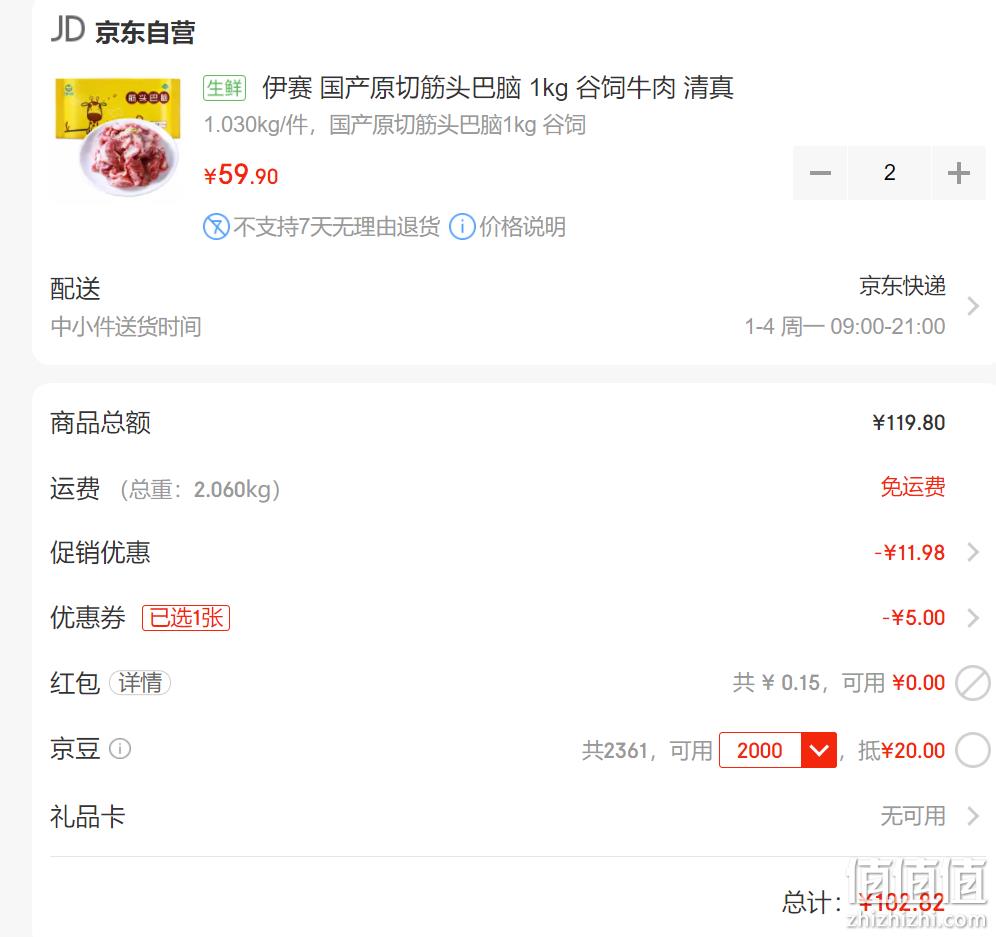The width and height of the screenshot is (996, 937).
Task: Click the JD 京东自营 store logo
Action: (x=123, y=30)
